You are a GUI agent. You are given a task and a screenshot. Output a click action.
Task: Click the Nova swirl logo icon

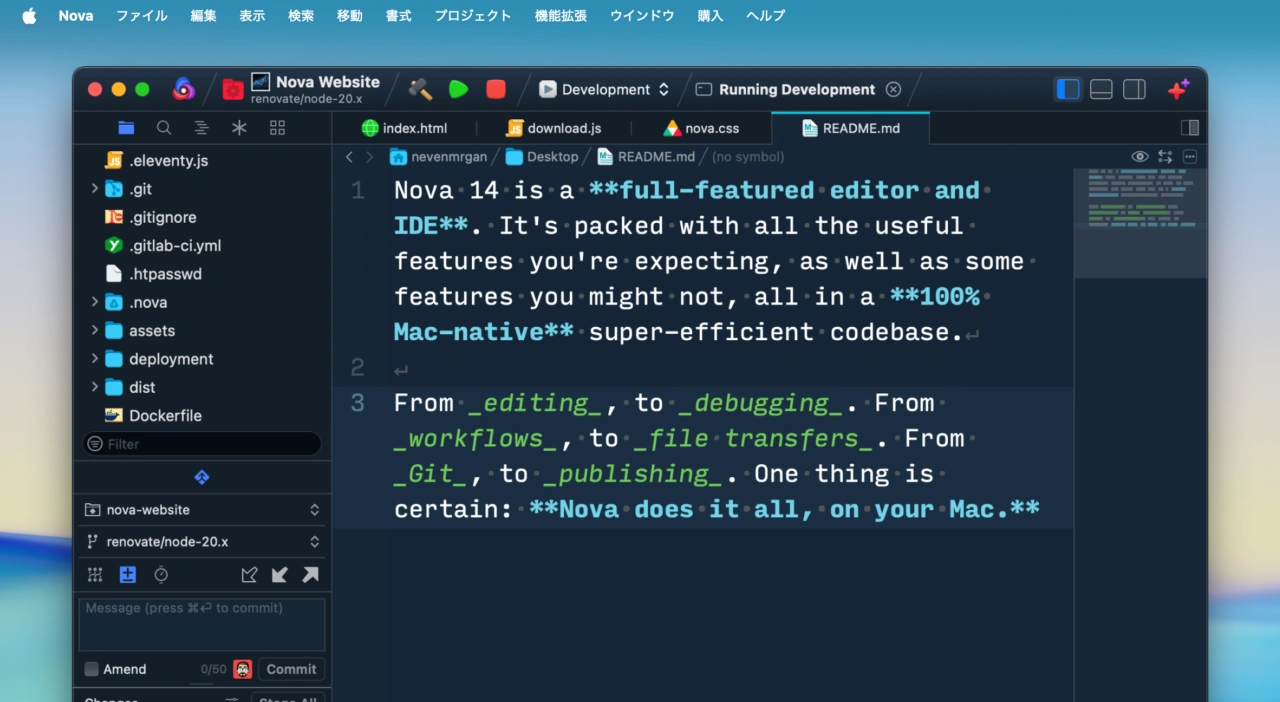pos(183,89)
